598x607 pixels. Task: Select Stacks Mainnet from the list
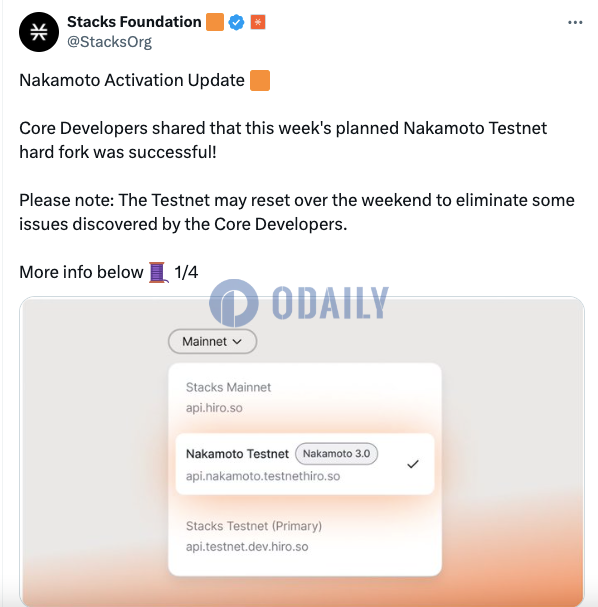point(305,397)
